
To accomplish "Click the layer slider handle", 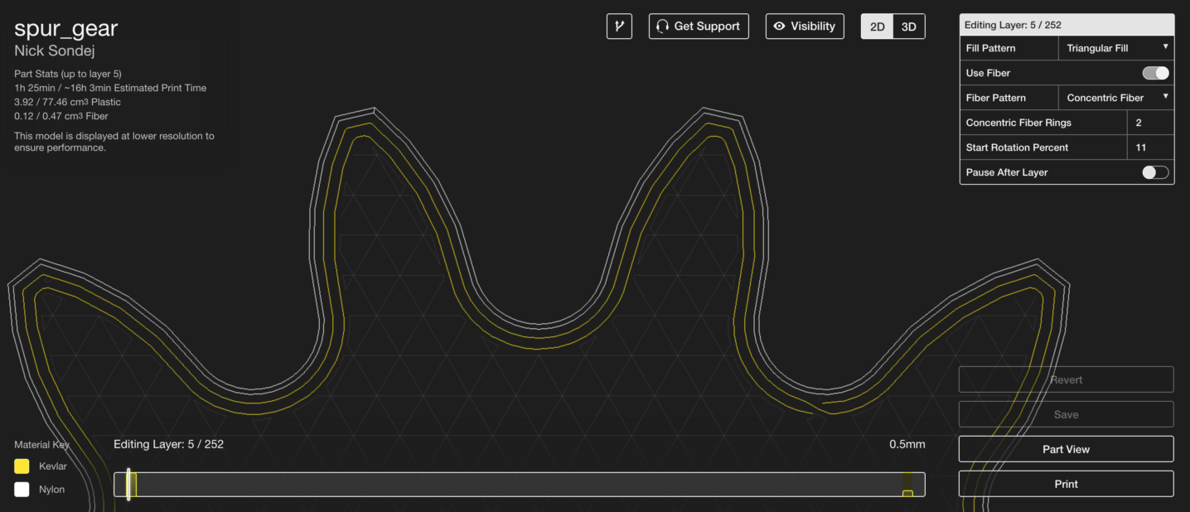I will pyautogui.click(x=129, y=484).
